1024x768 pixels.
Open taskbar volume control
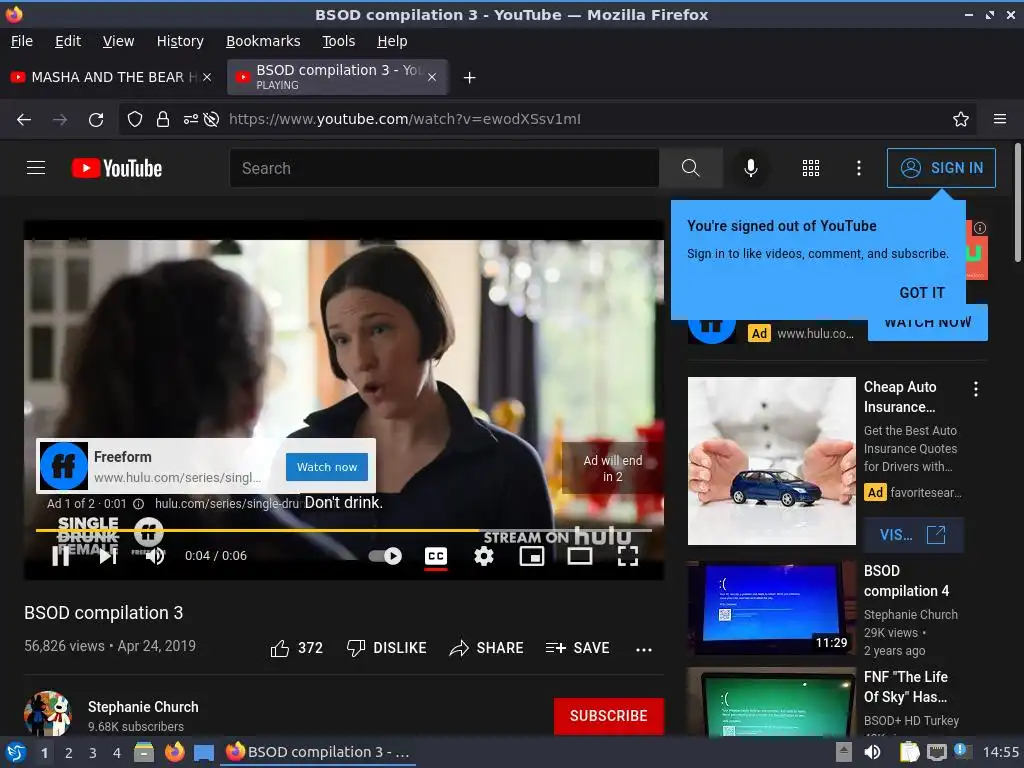(x=873, y=752)
